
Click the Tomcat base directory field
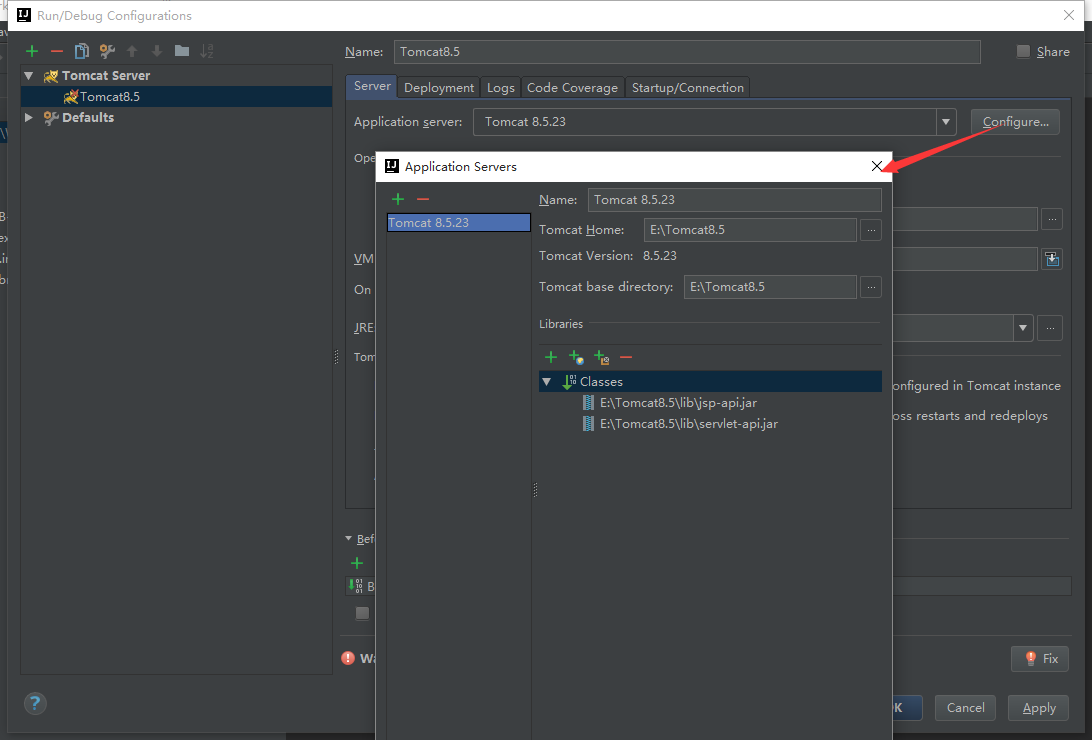770,287
